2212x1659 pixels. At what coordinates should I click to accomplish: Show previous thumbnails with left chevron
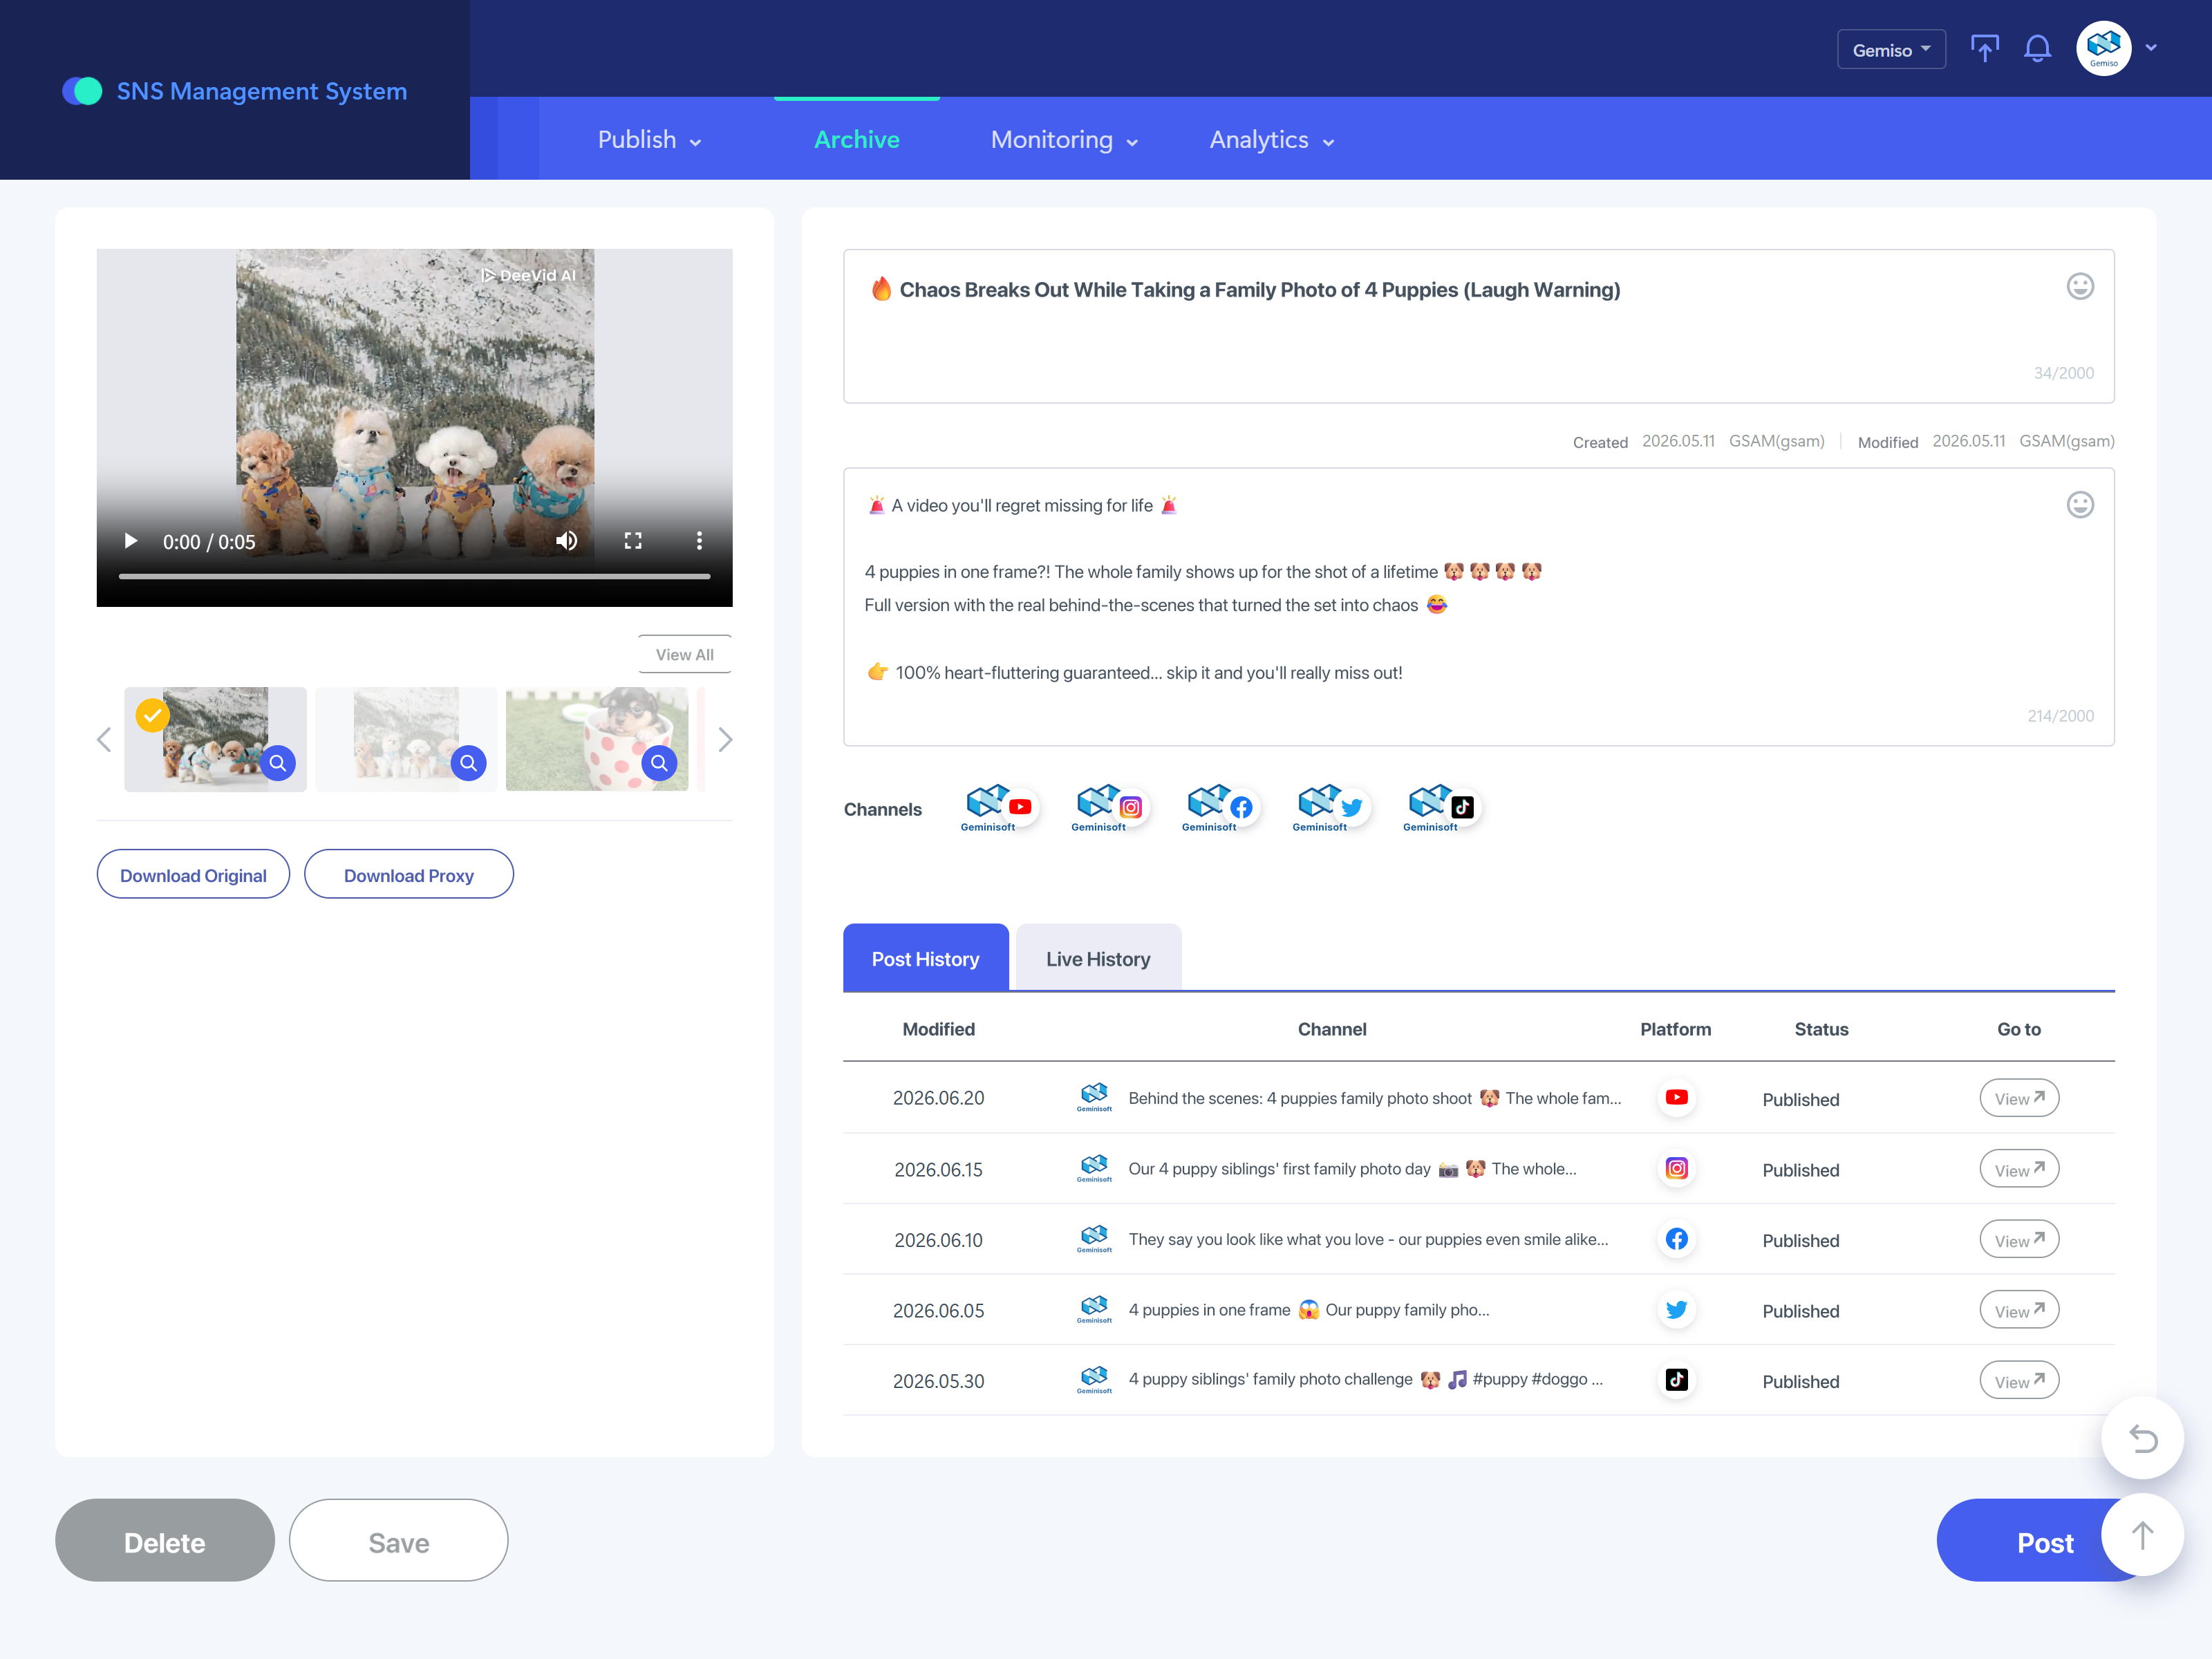(104, 740)
